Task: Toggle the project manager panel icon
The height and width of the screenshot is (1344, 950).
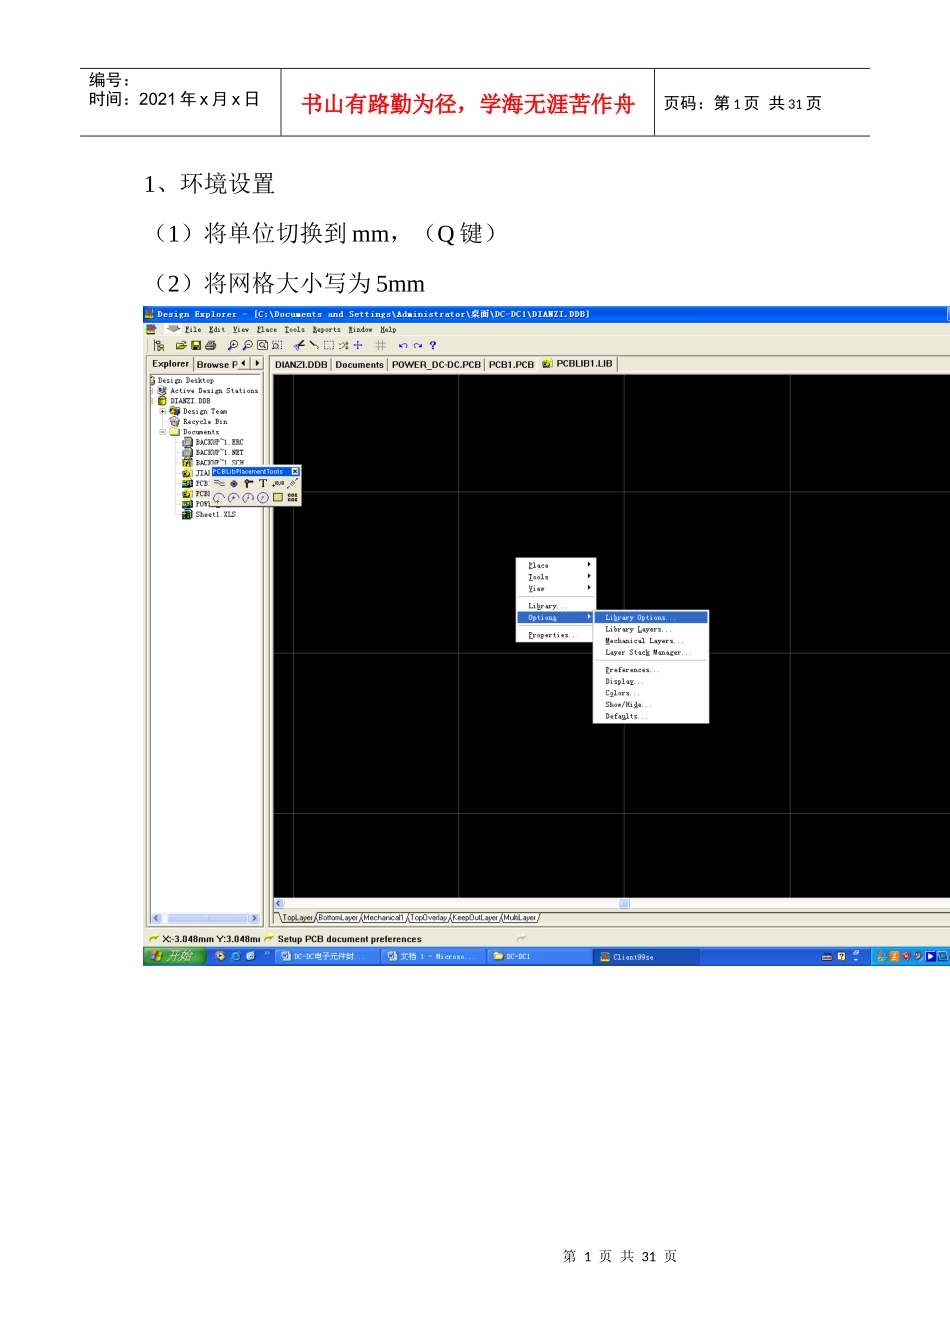Action: coord(159,345)
